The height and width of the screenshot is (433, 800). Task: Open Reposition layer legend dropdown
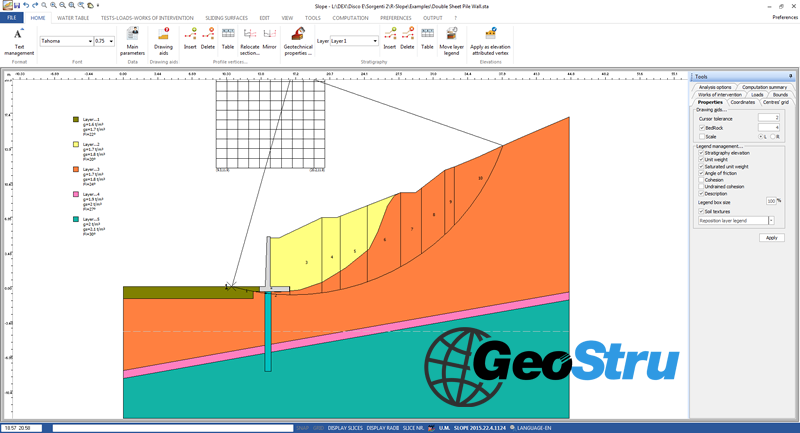pyautogui.click(x=771, y=221)
